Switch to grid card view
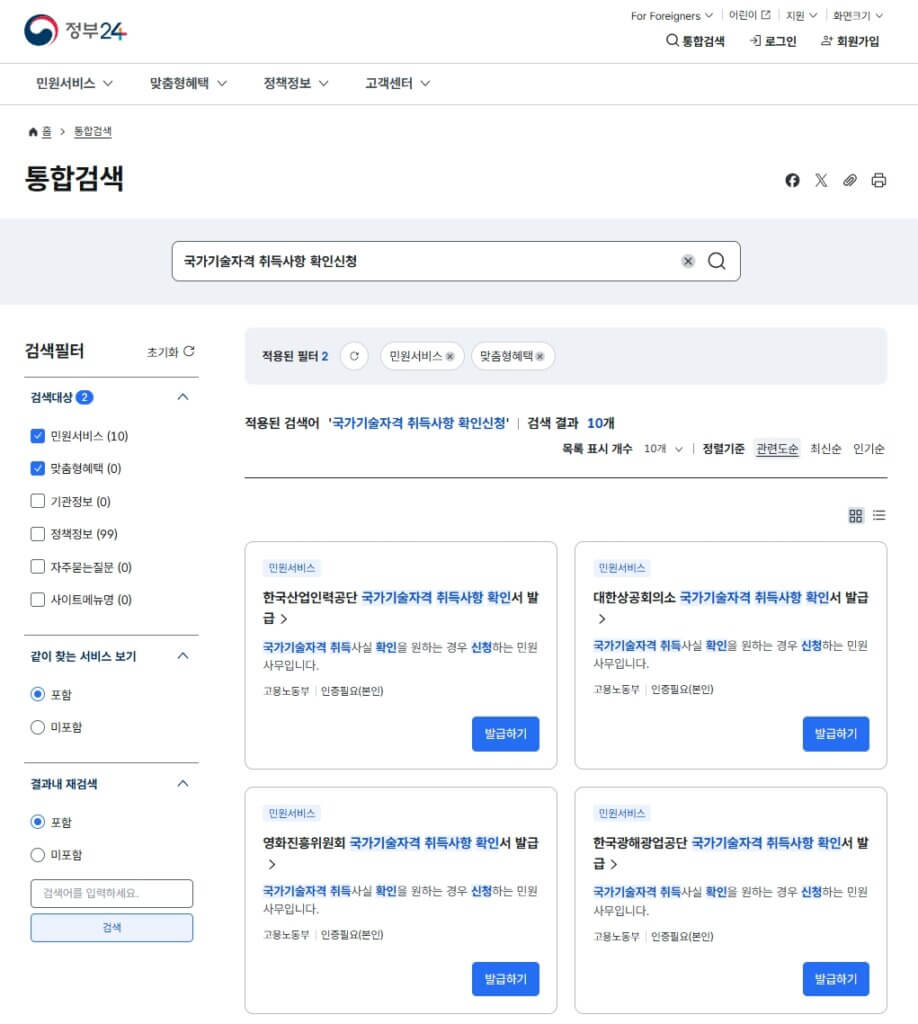 855,515
